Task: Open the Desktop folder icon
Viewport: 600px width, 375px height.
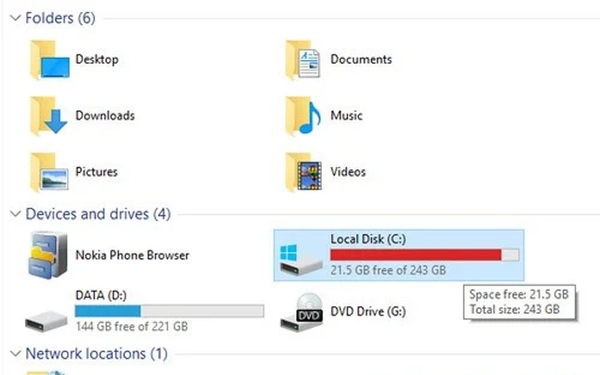Action: pos(50,59)
